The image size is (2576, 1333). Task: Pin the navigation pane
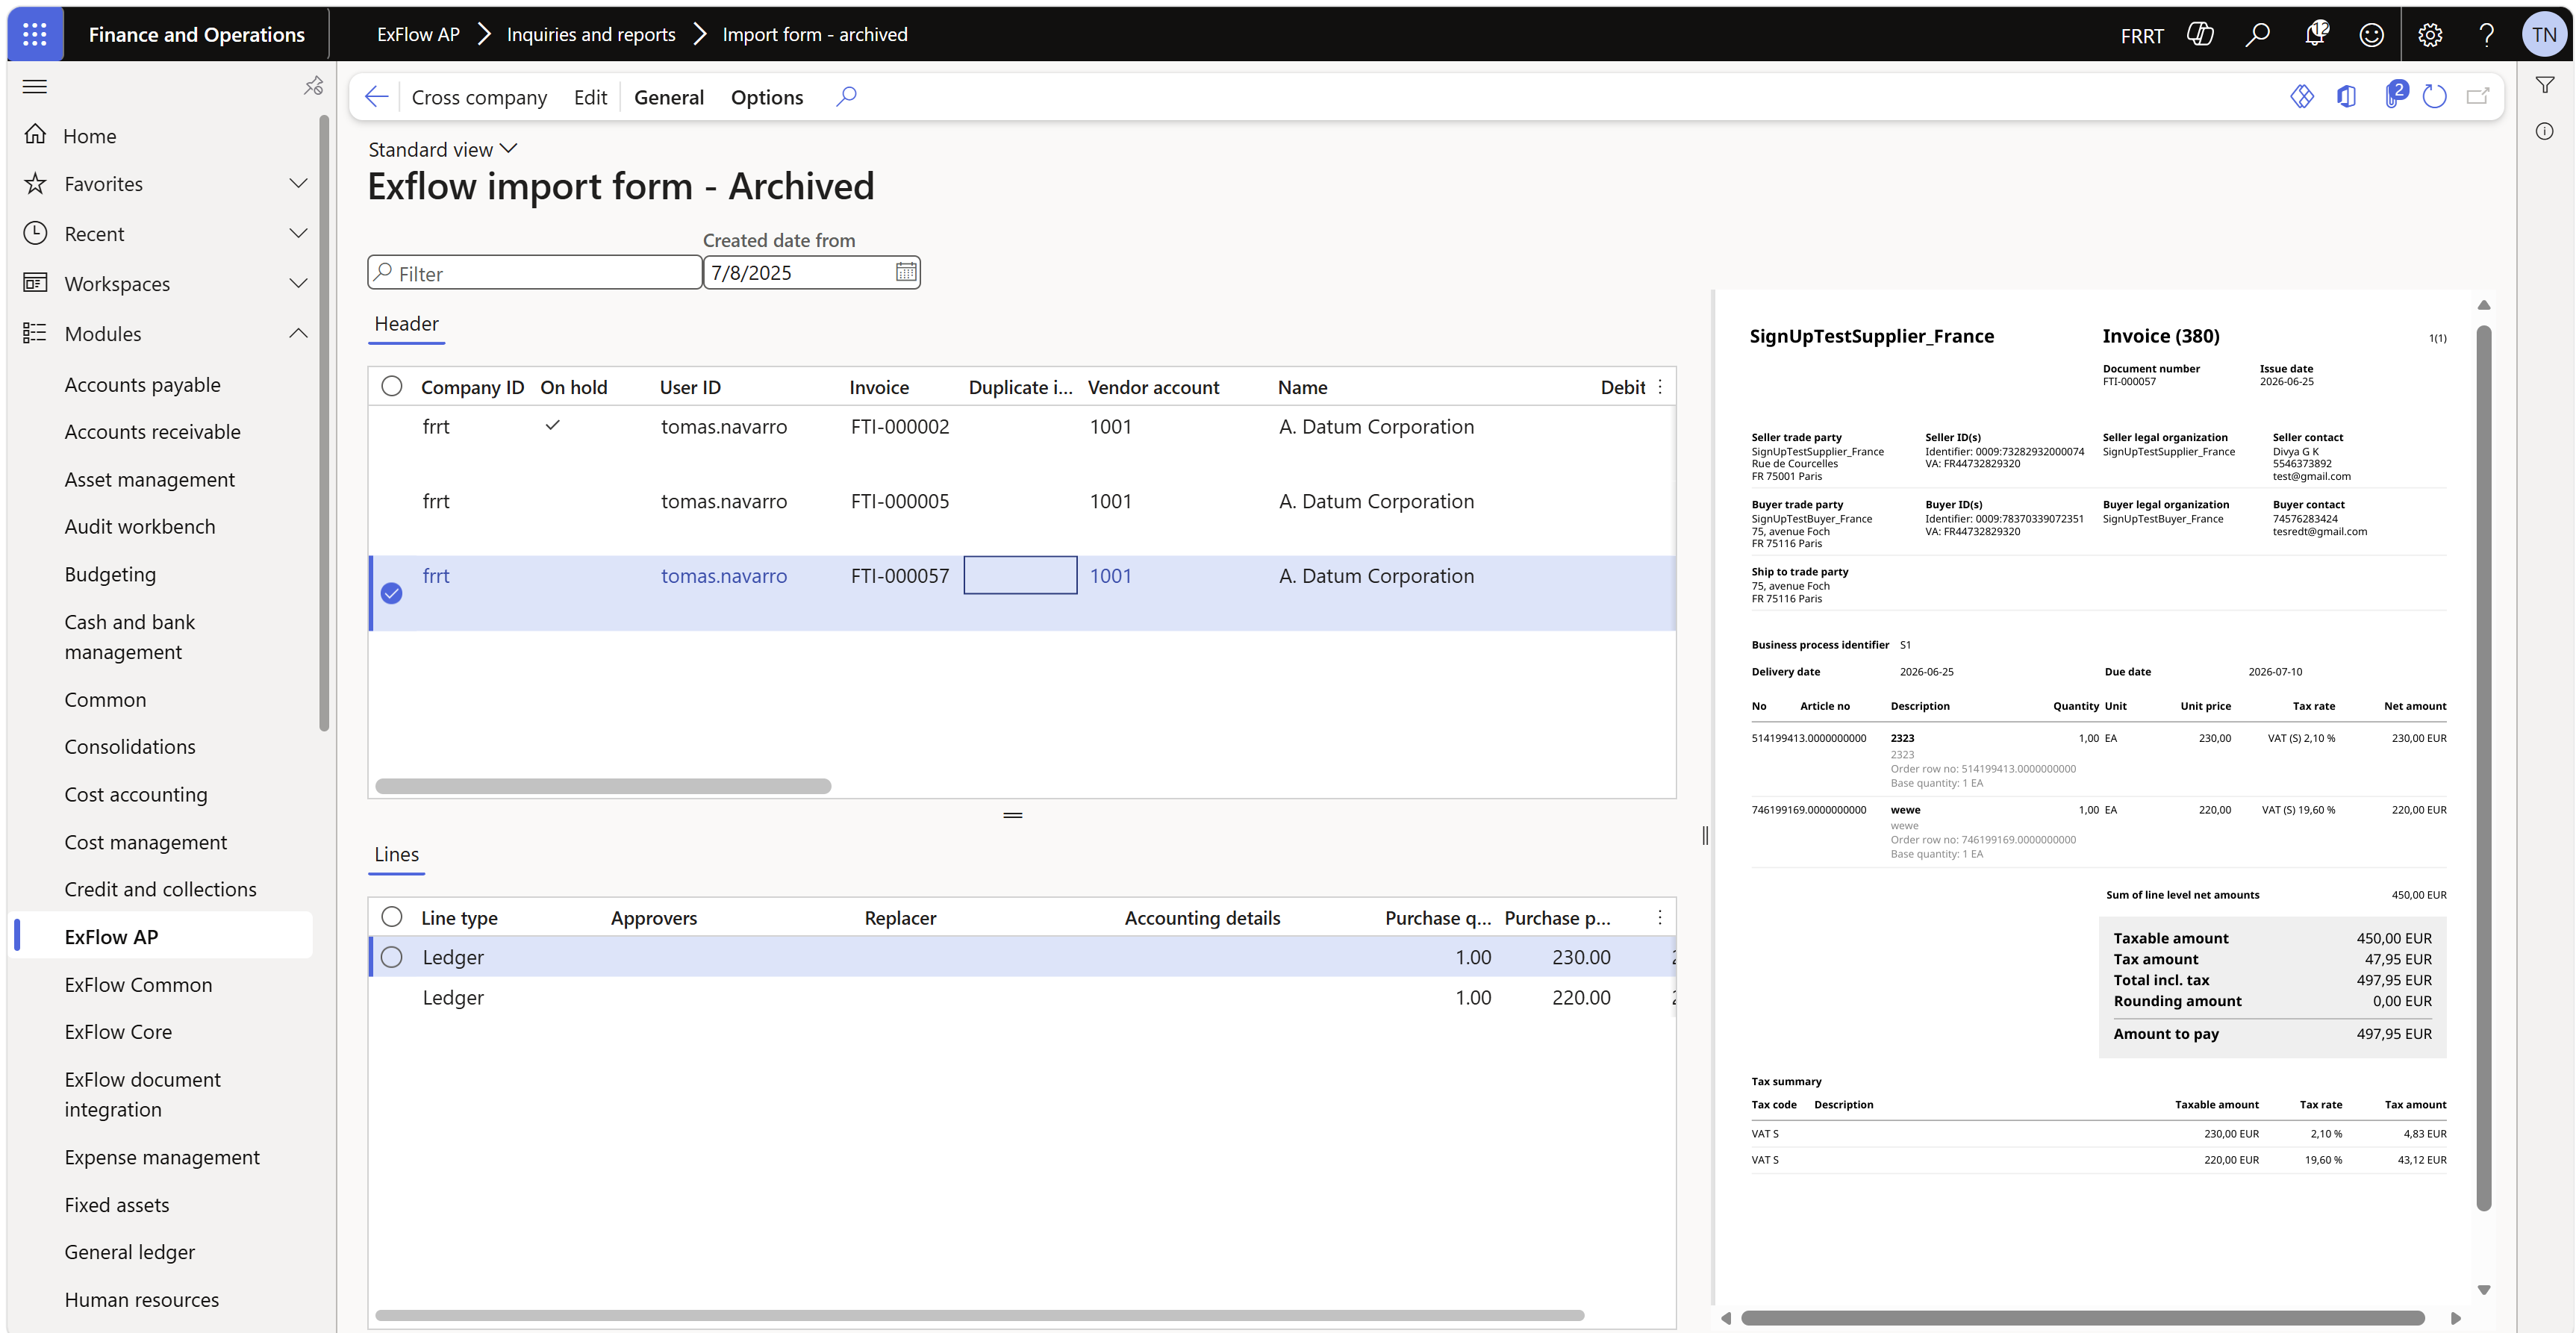tap(313, 87)
